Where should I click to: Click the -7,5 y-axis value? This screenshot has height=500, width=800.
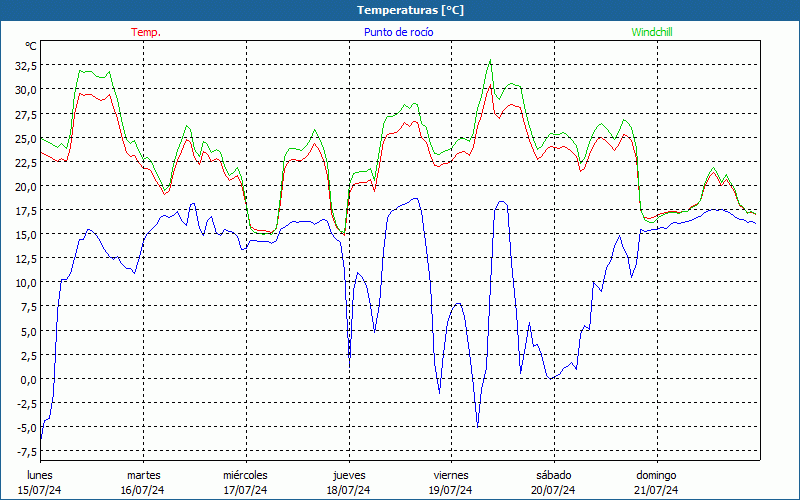(x=27, y=452)
